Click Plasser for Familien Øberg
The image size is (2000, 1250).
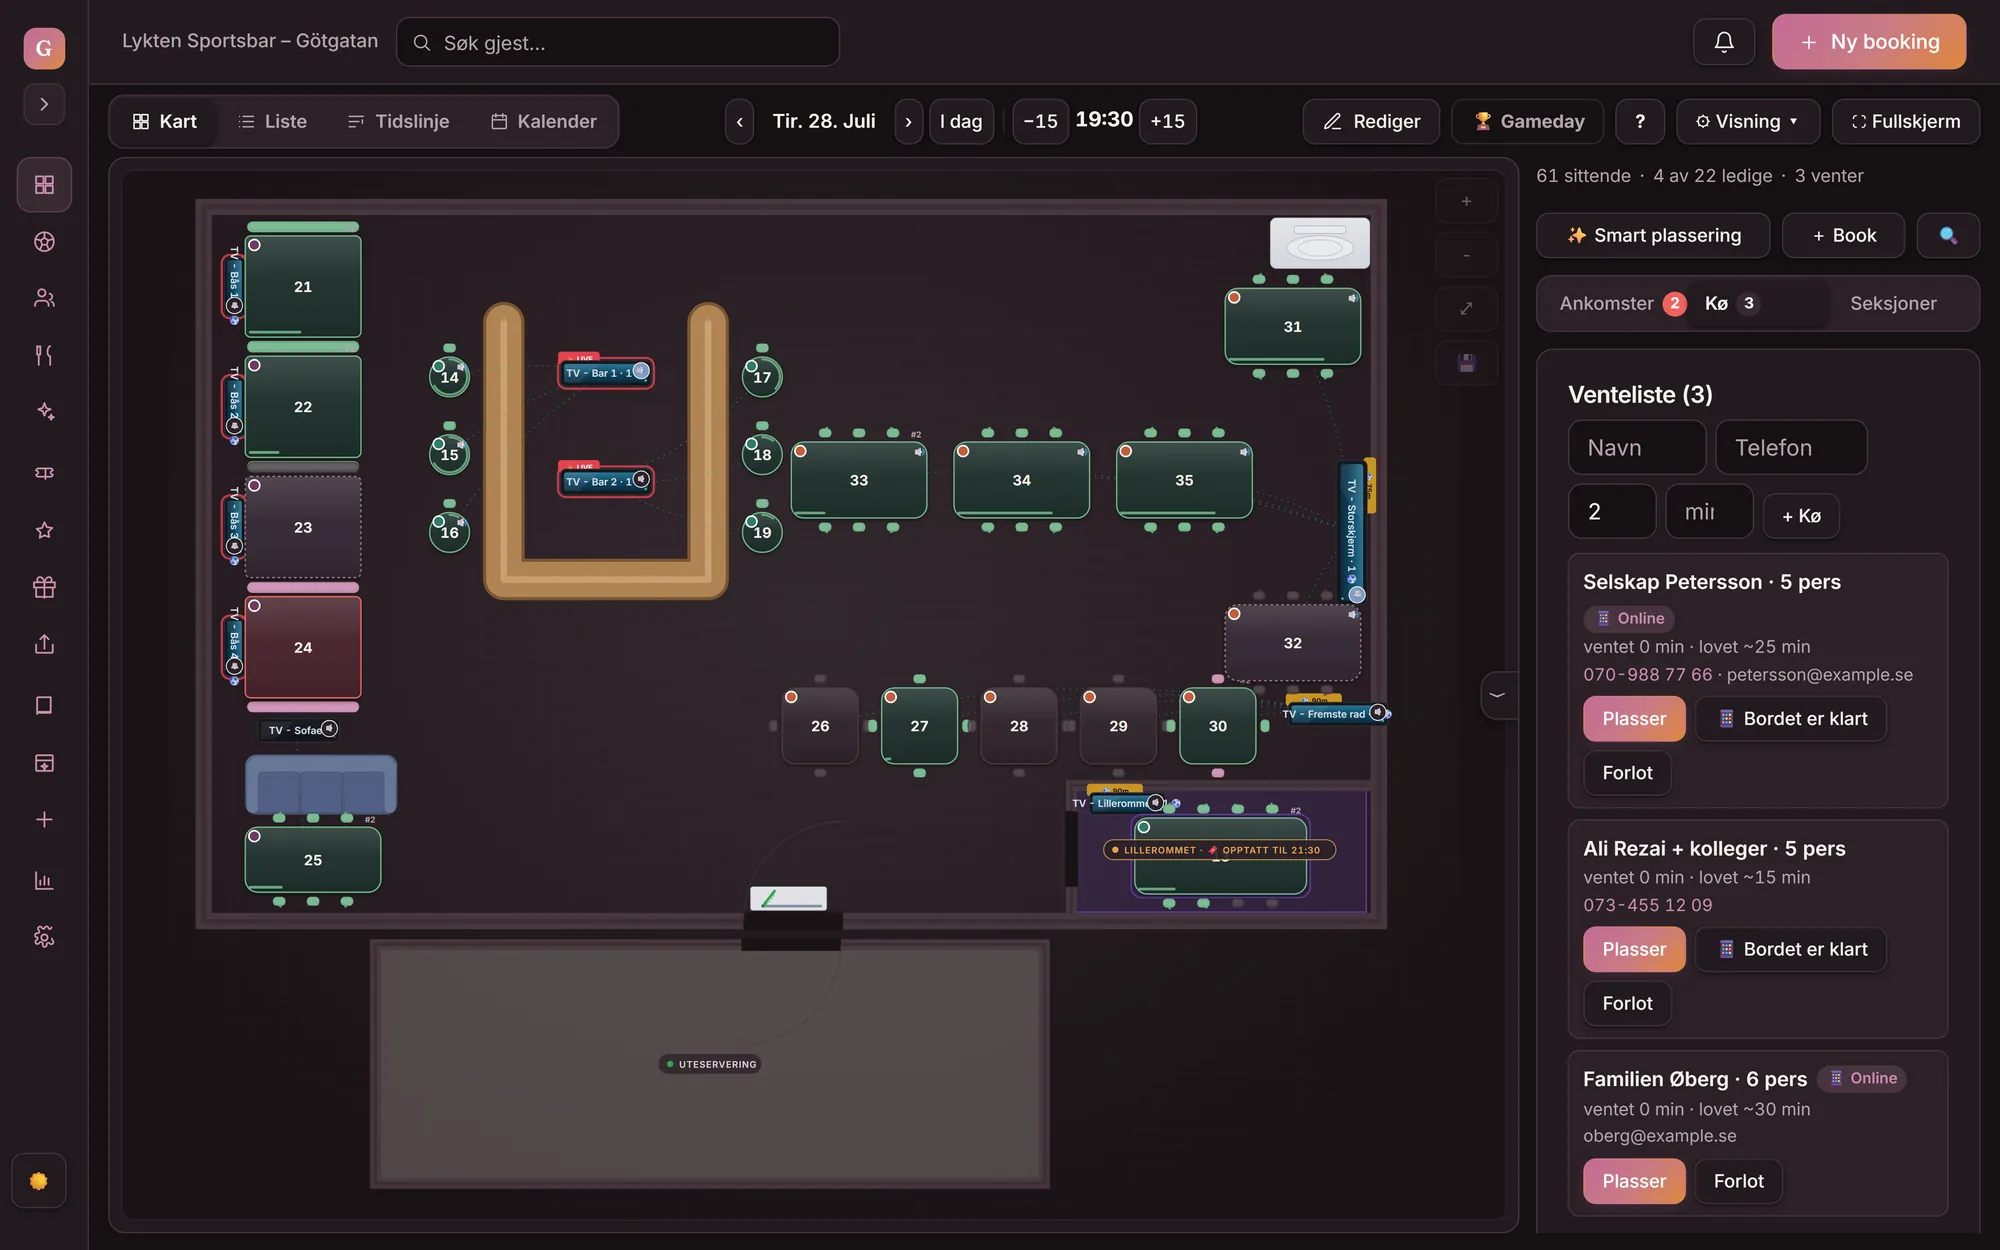(1634, 1181)
